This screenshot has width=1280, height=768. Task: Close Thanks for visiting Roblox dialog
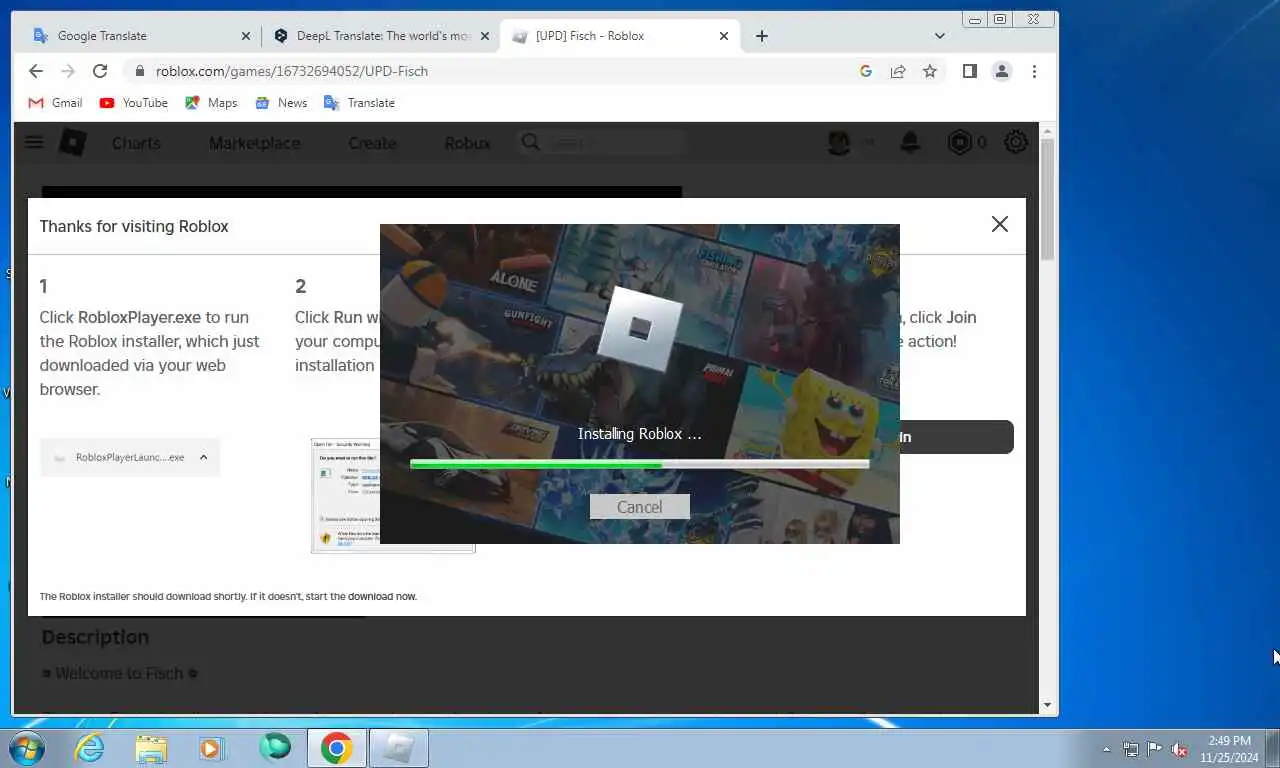[999, 224]
